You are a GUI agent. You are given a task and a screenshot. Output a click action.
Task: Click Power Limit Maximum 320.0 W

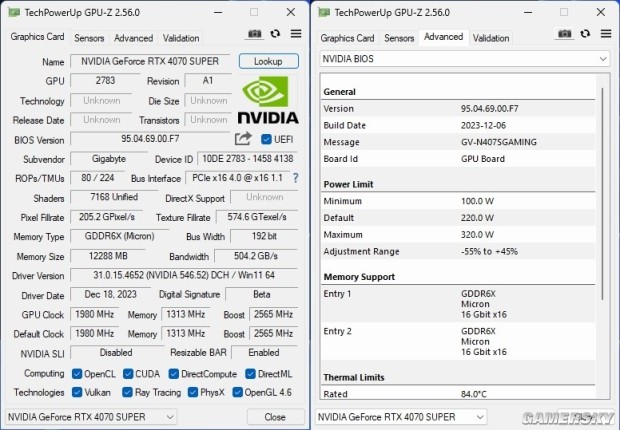coord(477,235)
